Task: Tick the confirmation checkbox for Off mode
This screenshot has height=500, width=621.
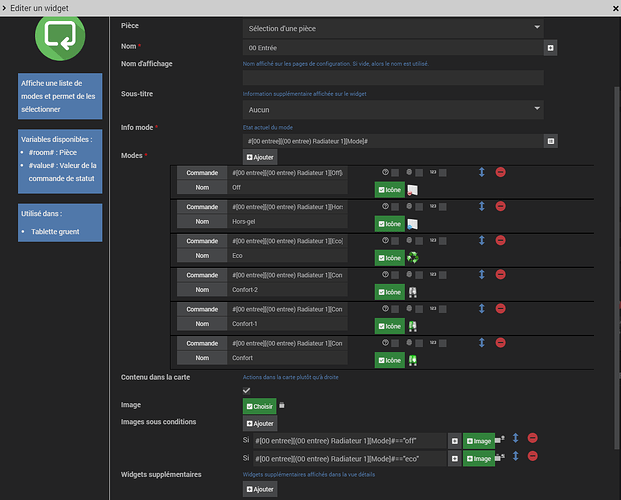Action: pos(395,173)
